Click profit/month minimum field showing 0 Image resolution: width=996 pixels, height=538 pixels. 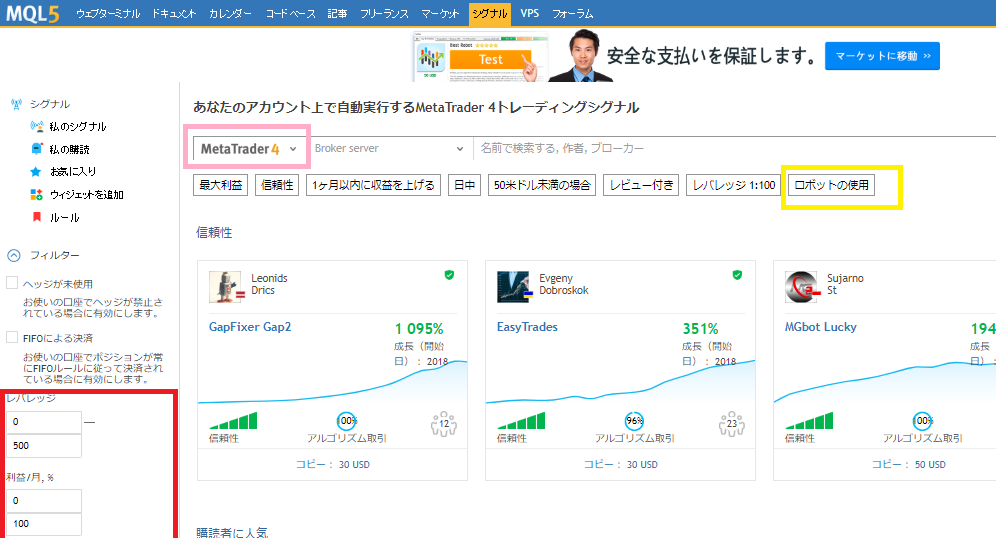(x=44, y=501)
